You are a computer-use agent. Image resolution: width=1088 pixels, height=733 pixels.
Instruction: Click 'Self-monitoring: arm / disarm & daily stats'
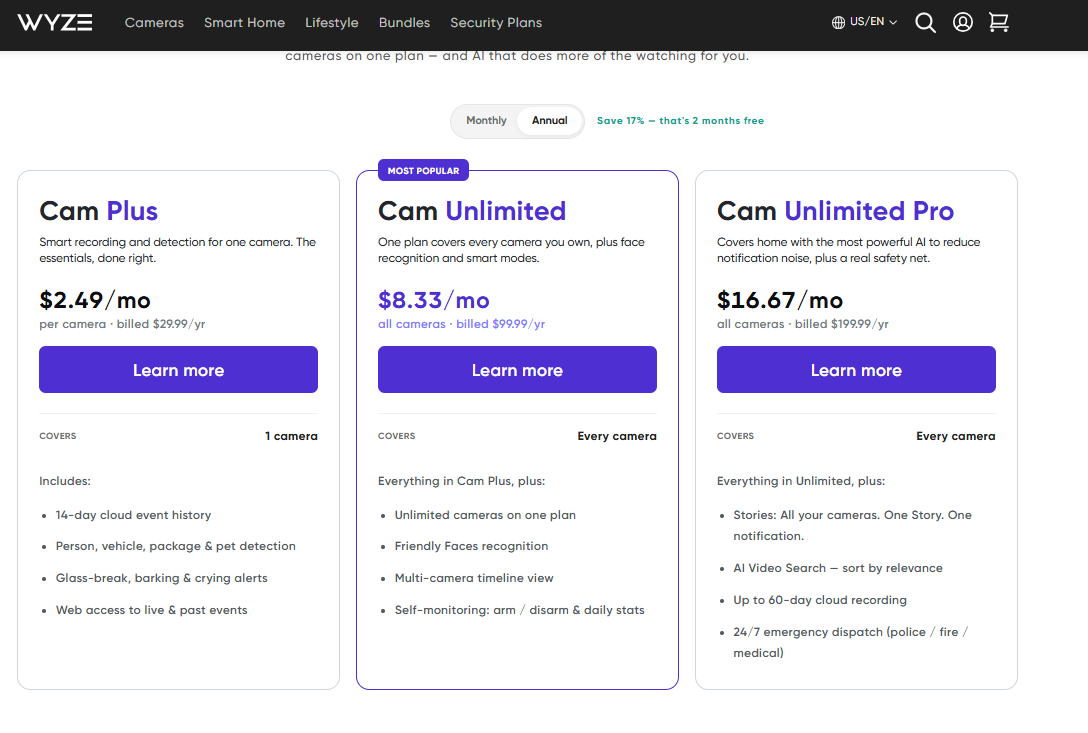click(519, 610)
